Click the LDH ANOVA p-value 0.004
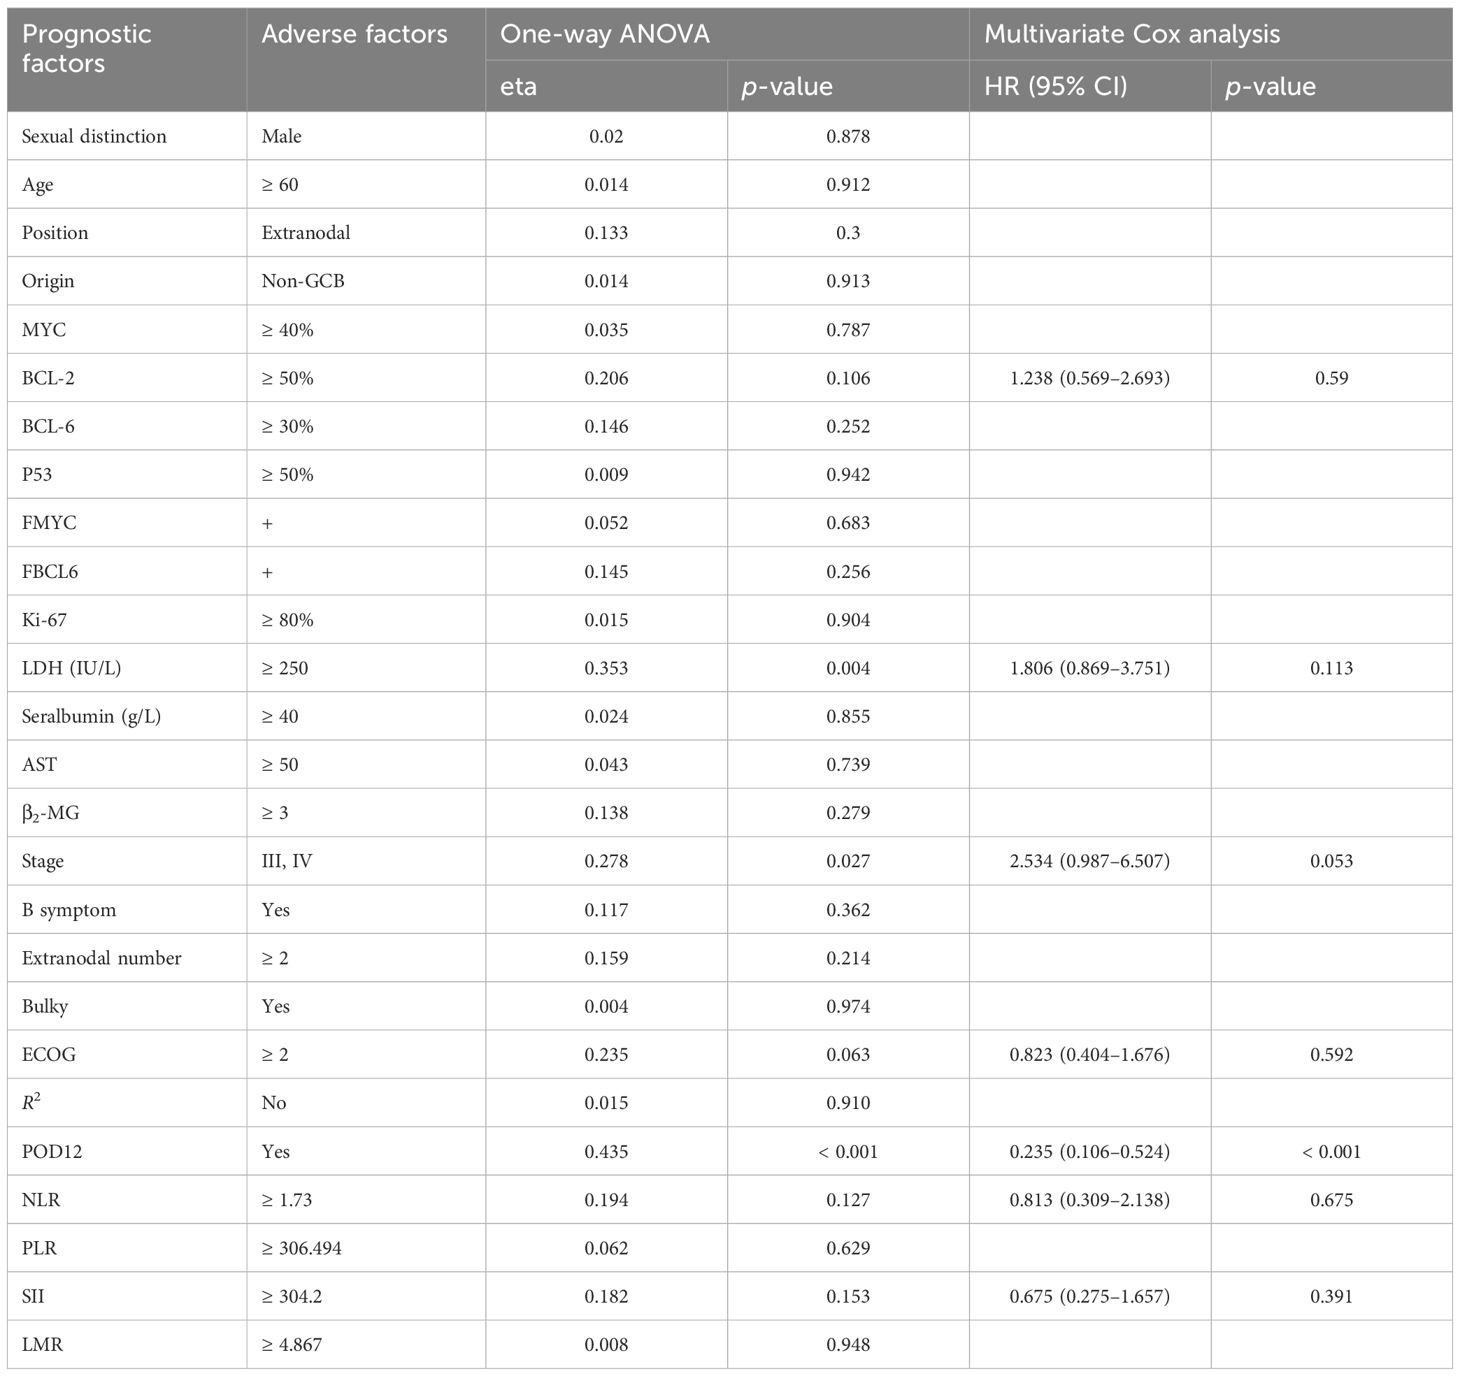This screenshot has height=1376, width=1460. 848,668
